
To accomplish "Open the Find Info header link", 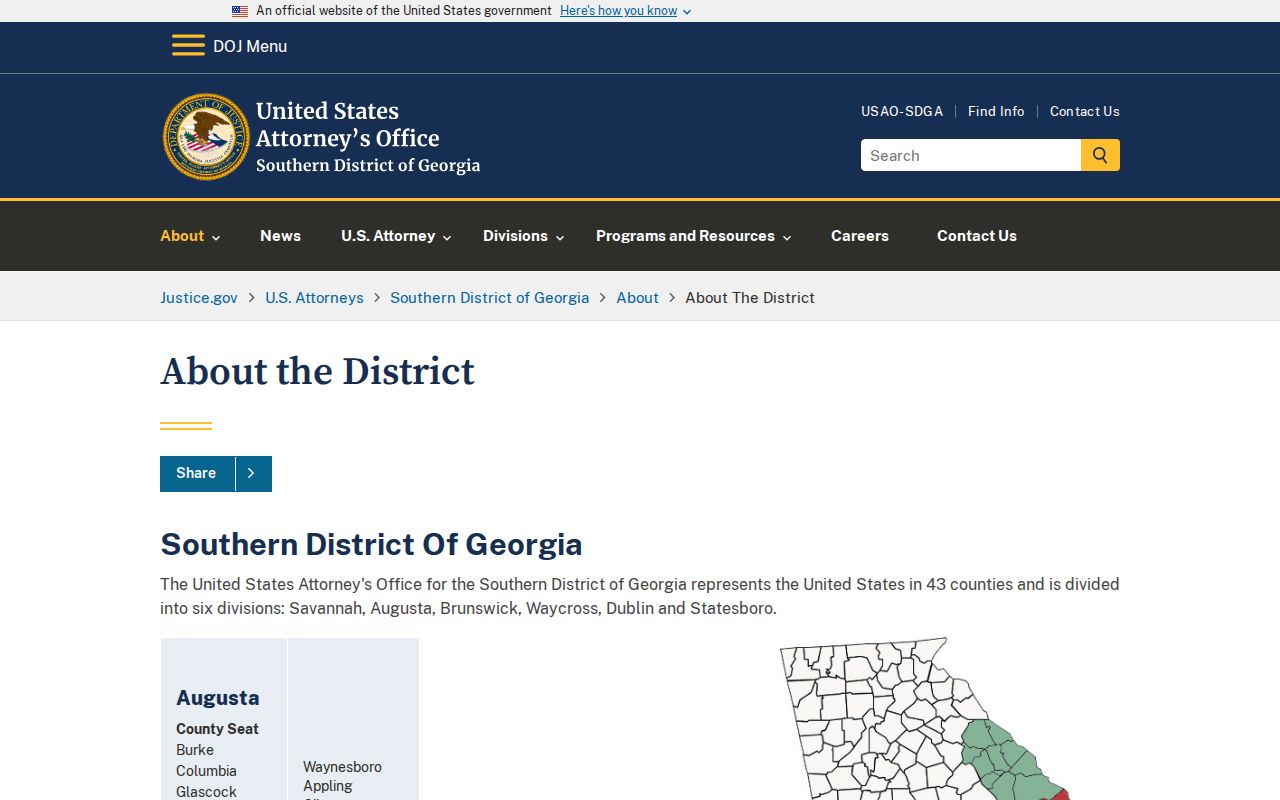I will (x=996, y=111).
